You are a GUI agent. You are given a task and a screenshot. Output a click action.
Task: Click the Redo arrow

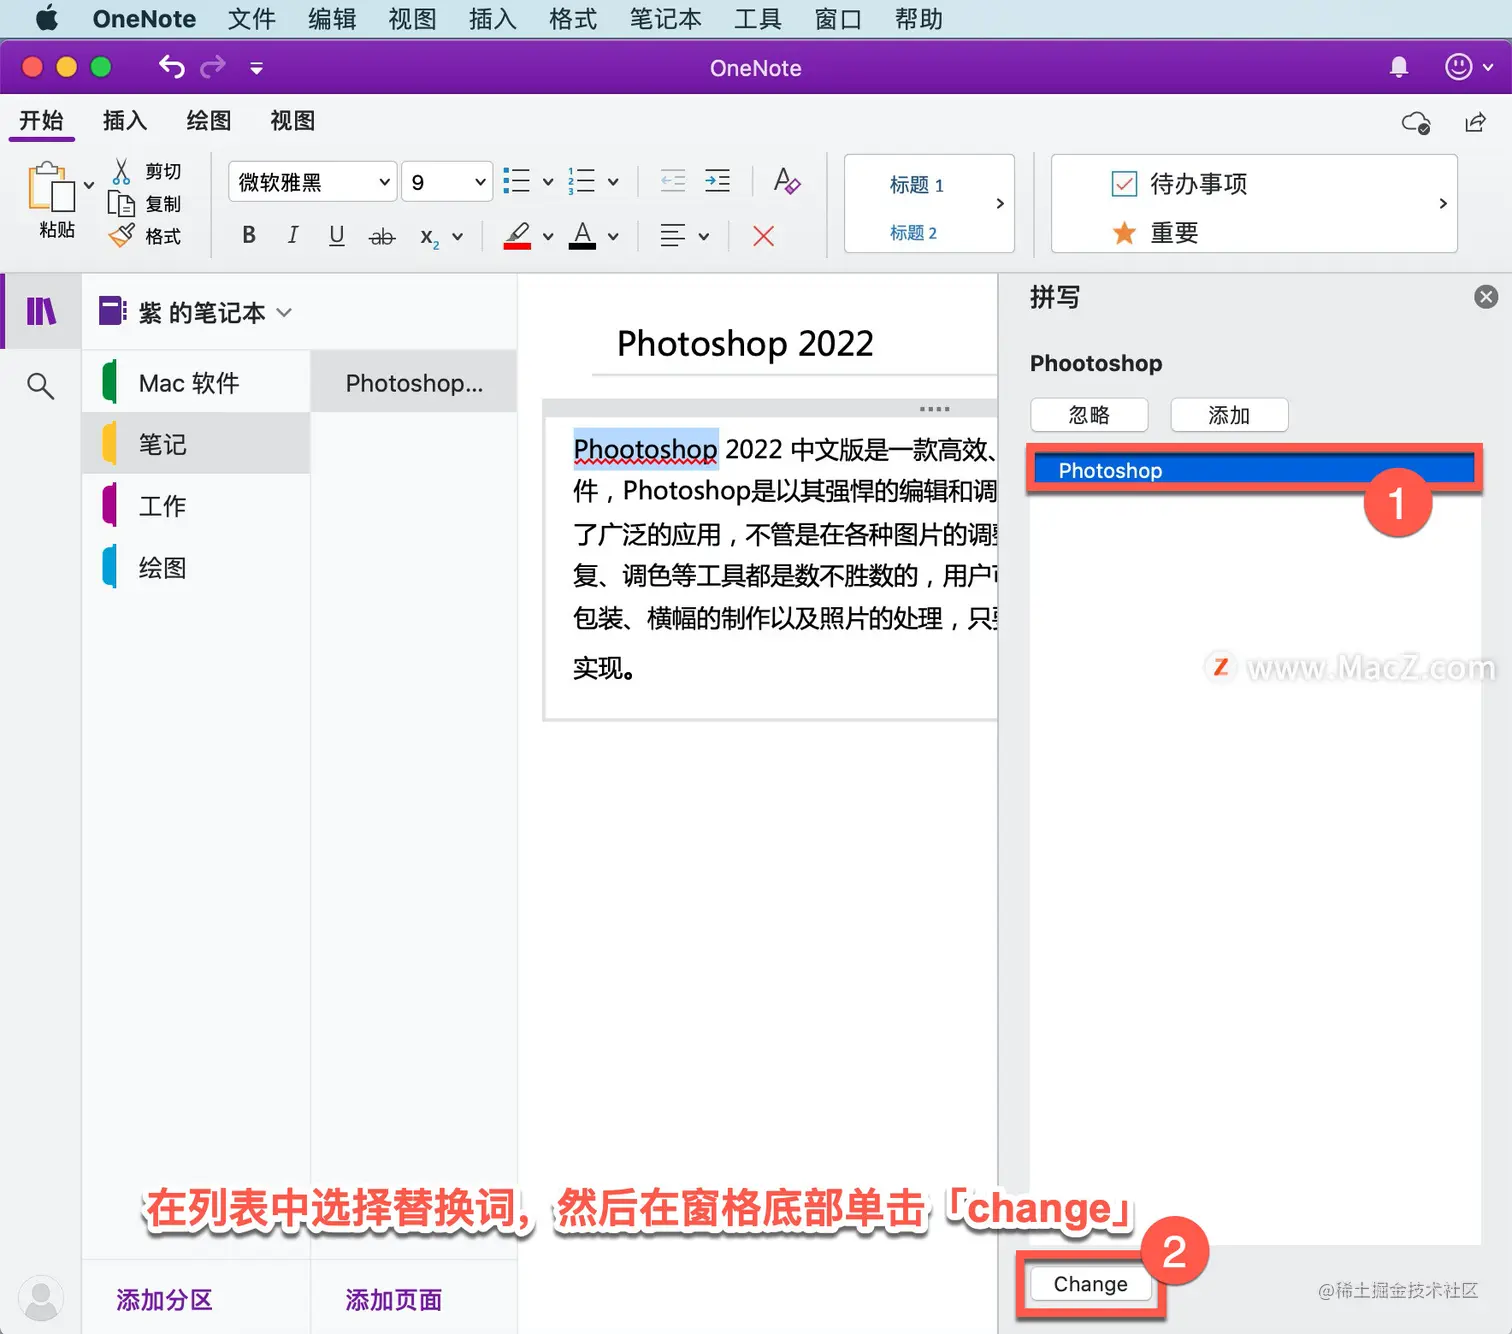pyautogui.click(x=213, y=67)
